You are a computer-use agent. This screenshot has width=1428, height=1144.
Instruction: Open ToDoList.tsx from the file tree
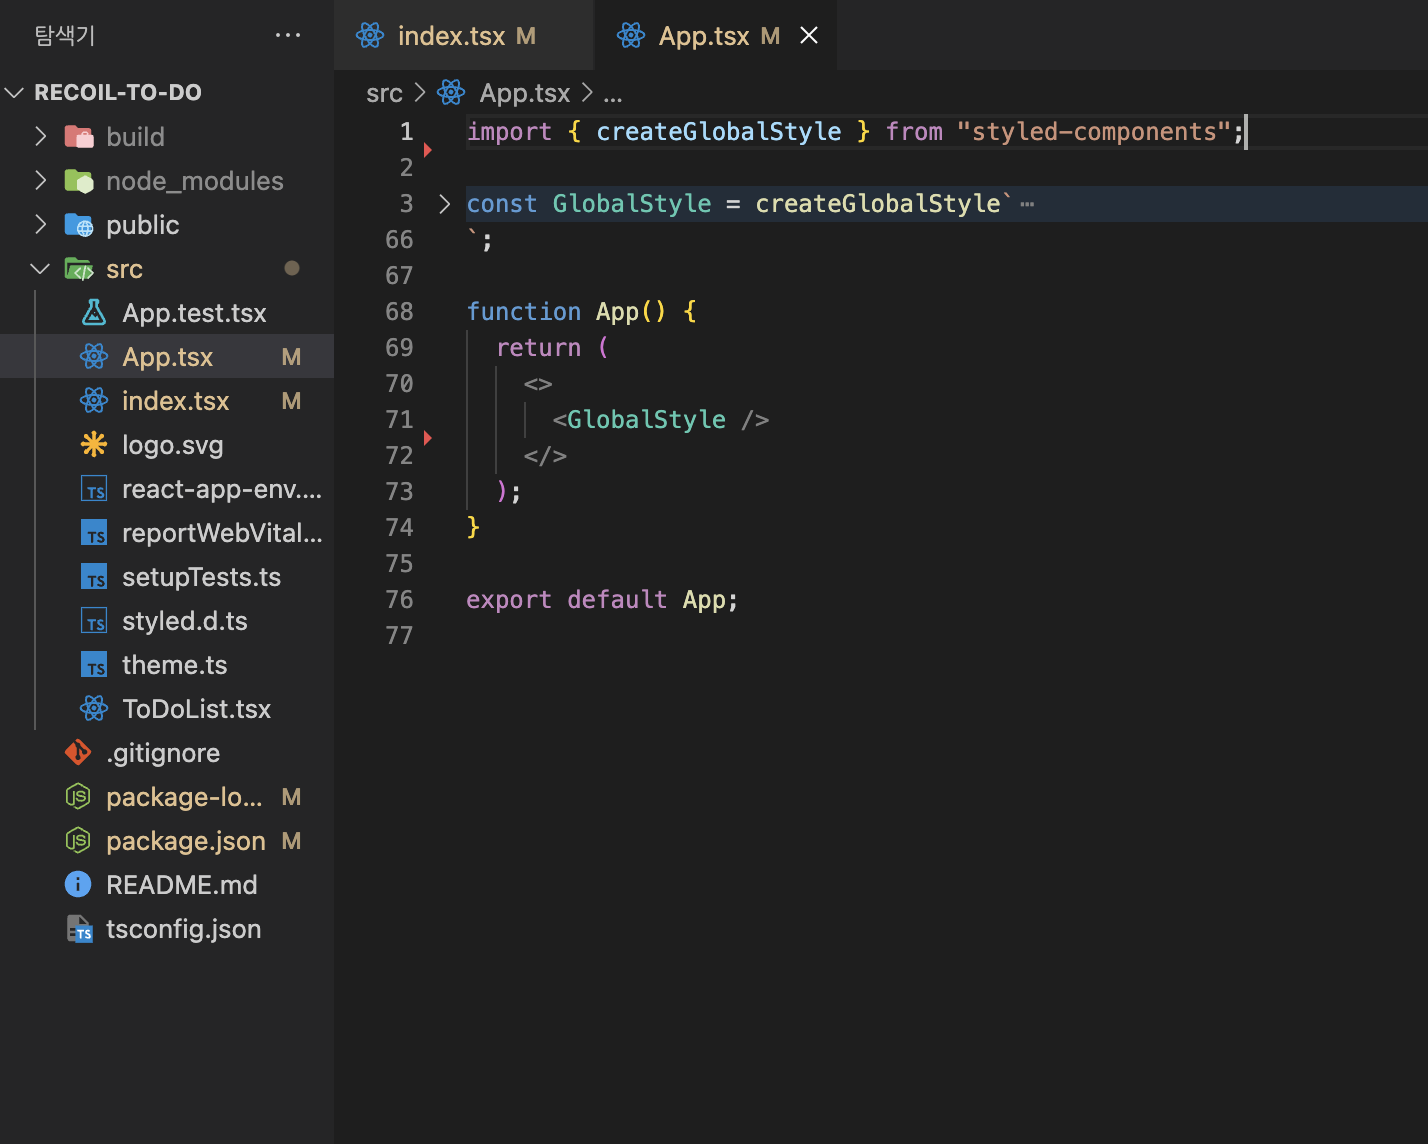tap(196, 709)
